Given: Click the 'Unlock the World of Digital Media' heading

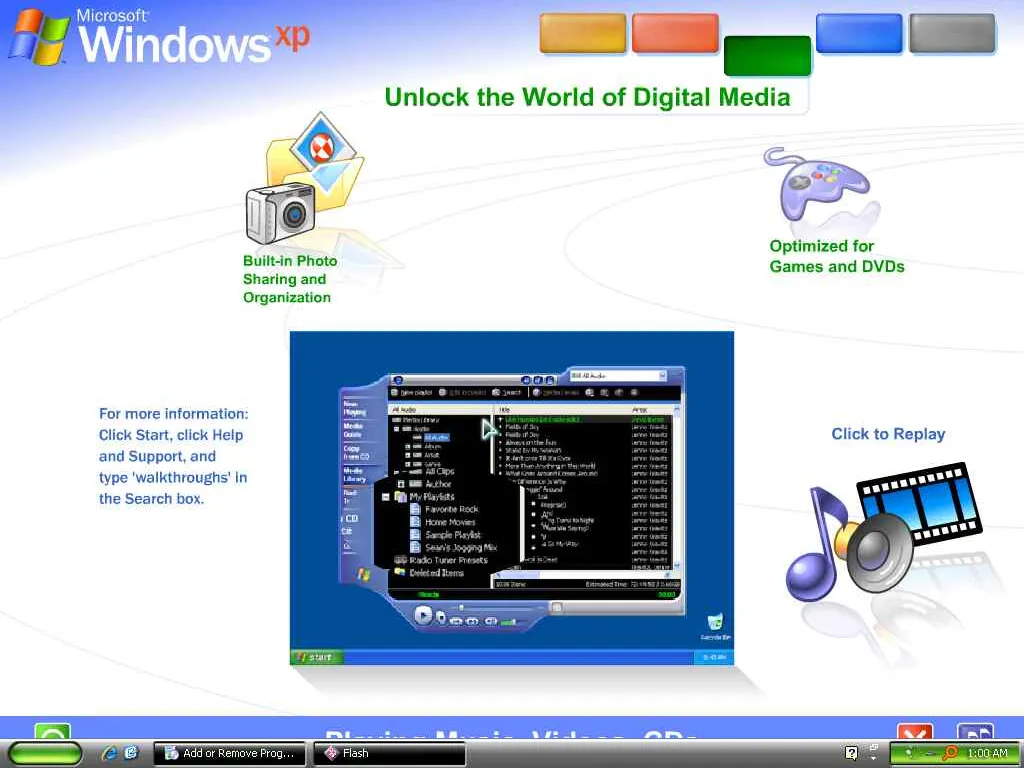Looking at the screenshot, I should [x=587, y=97].
